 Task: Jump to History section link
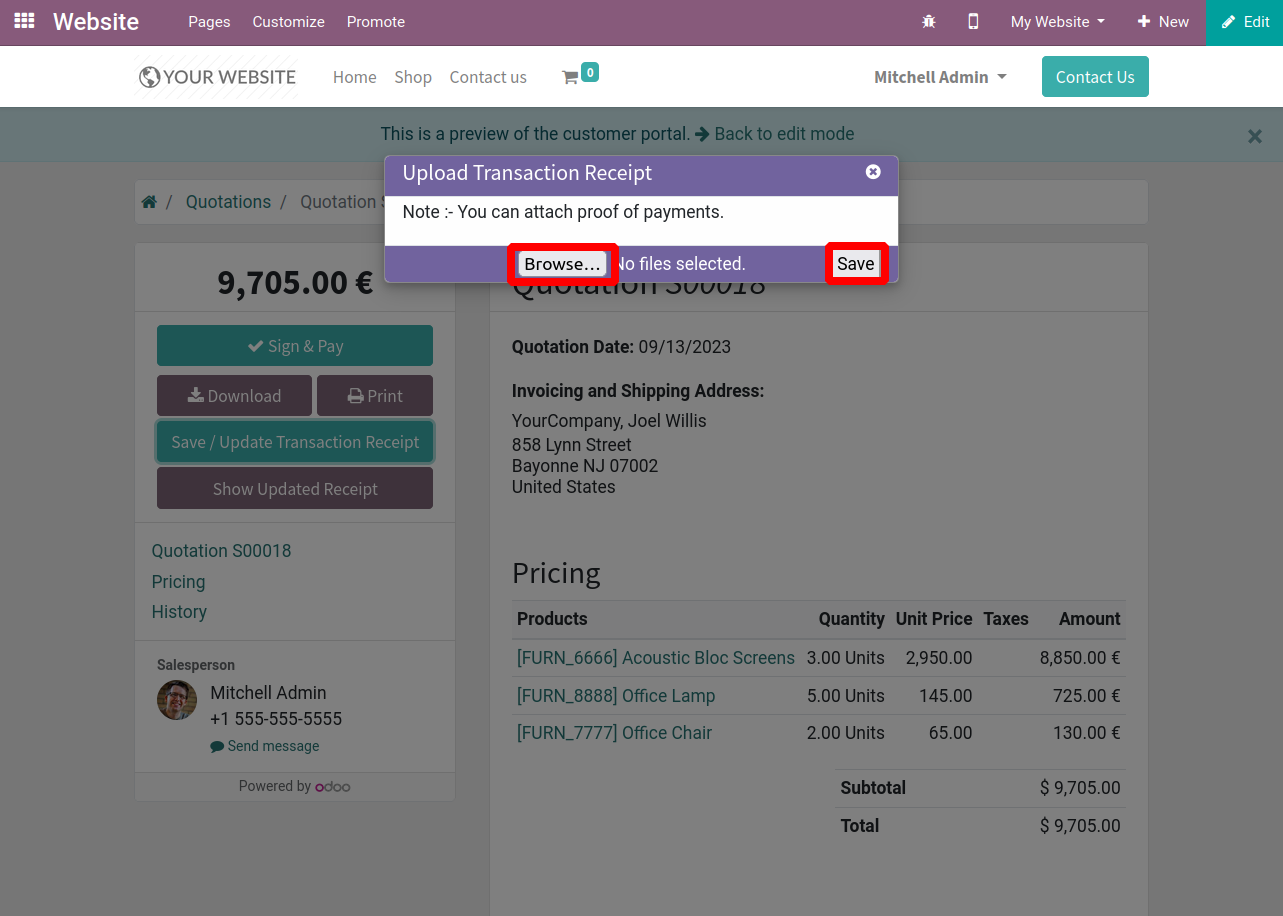pos(179,612)
